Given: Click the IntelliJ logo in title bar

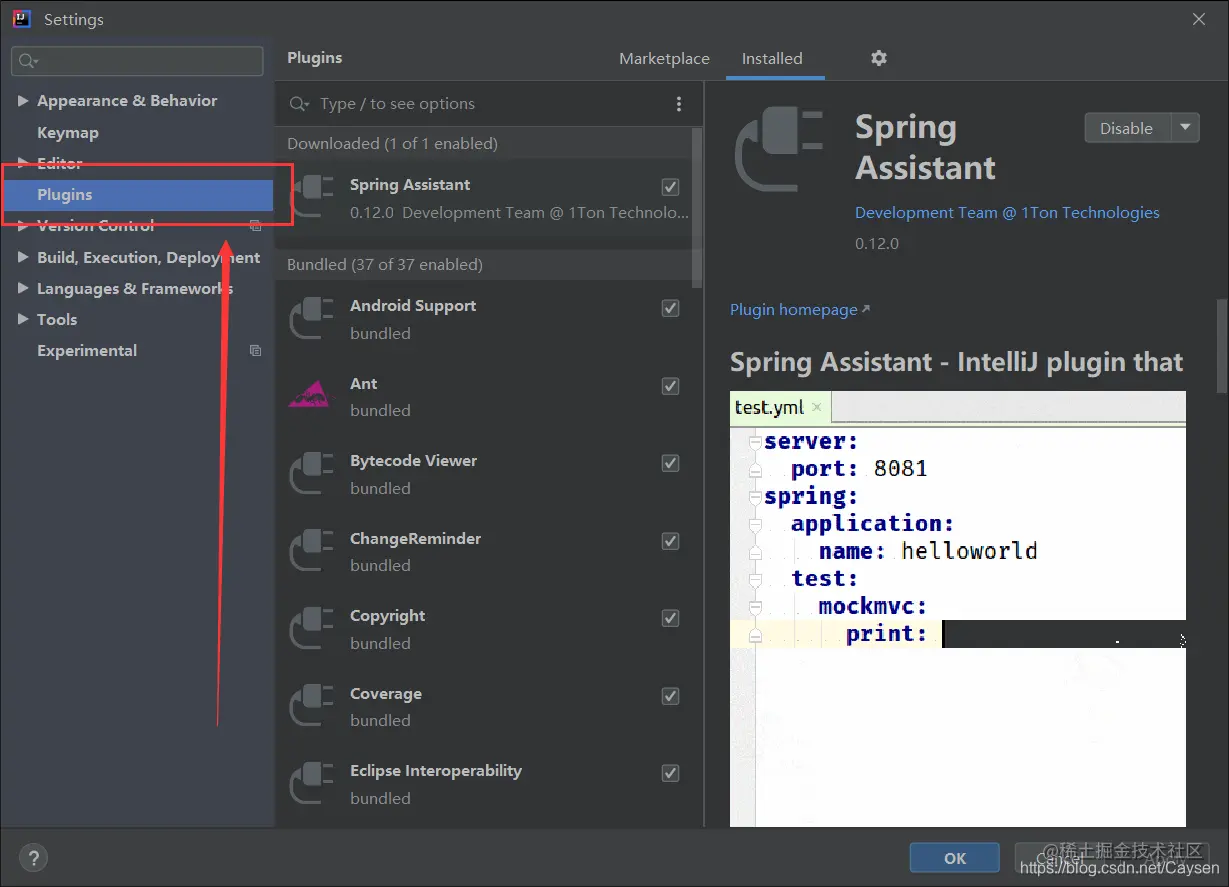Looking at the screenshot, I should click(x=20, y=19).
